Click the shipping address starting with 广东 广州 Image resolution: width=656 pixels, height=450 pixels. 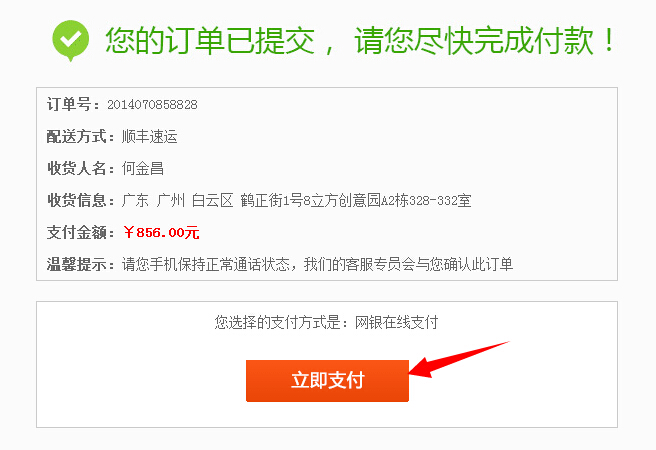297,201
